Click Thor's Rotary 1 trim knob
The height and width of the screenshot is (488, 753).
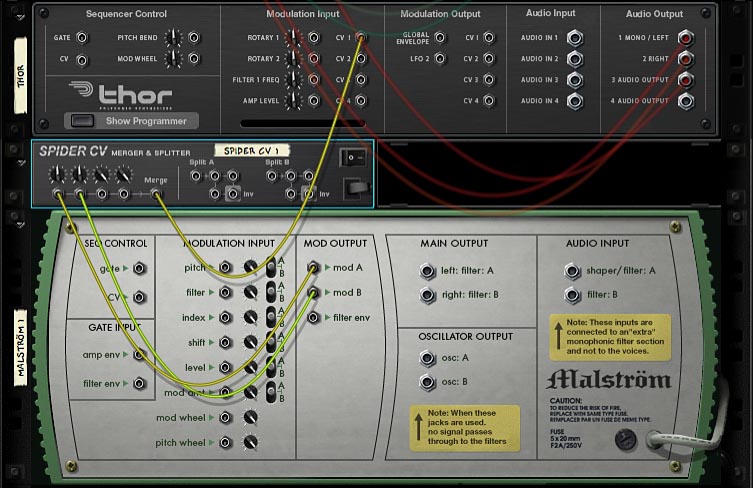(293, 38)
